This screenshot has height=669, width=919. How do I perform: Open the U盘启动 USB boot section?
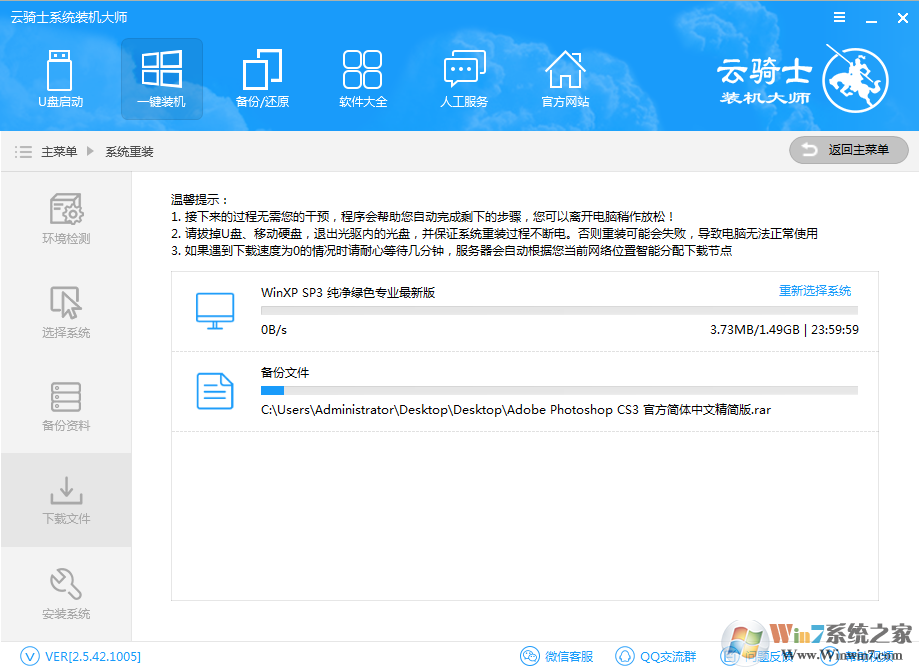[x=60, y=78]
